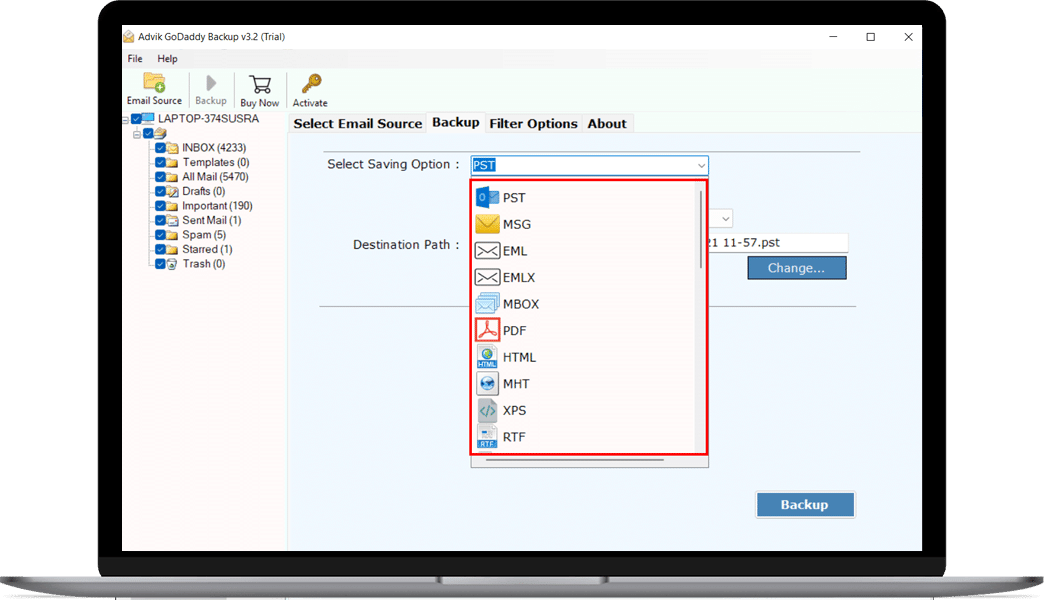This screenshot has height=600, width=1045.
Task: Select the MSG envelope icon
Action: 487,224
